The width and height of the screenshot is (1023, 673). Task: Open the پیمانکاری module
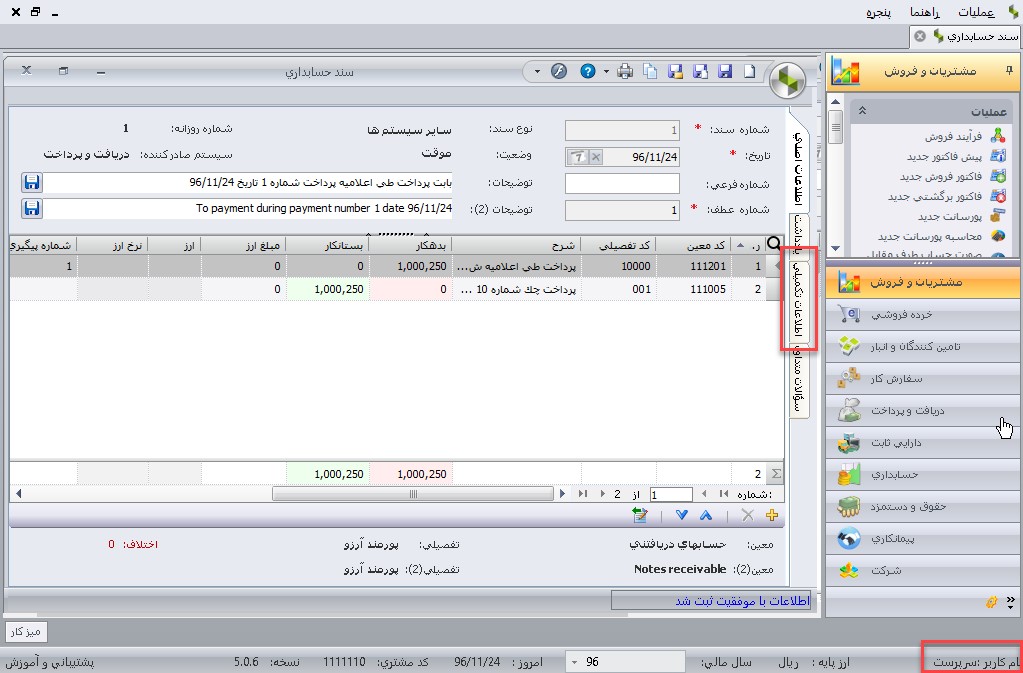pos(923,539)
